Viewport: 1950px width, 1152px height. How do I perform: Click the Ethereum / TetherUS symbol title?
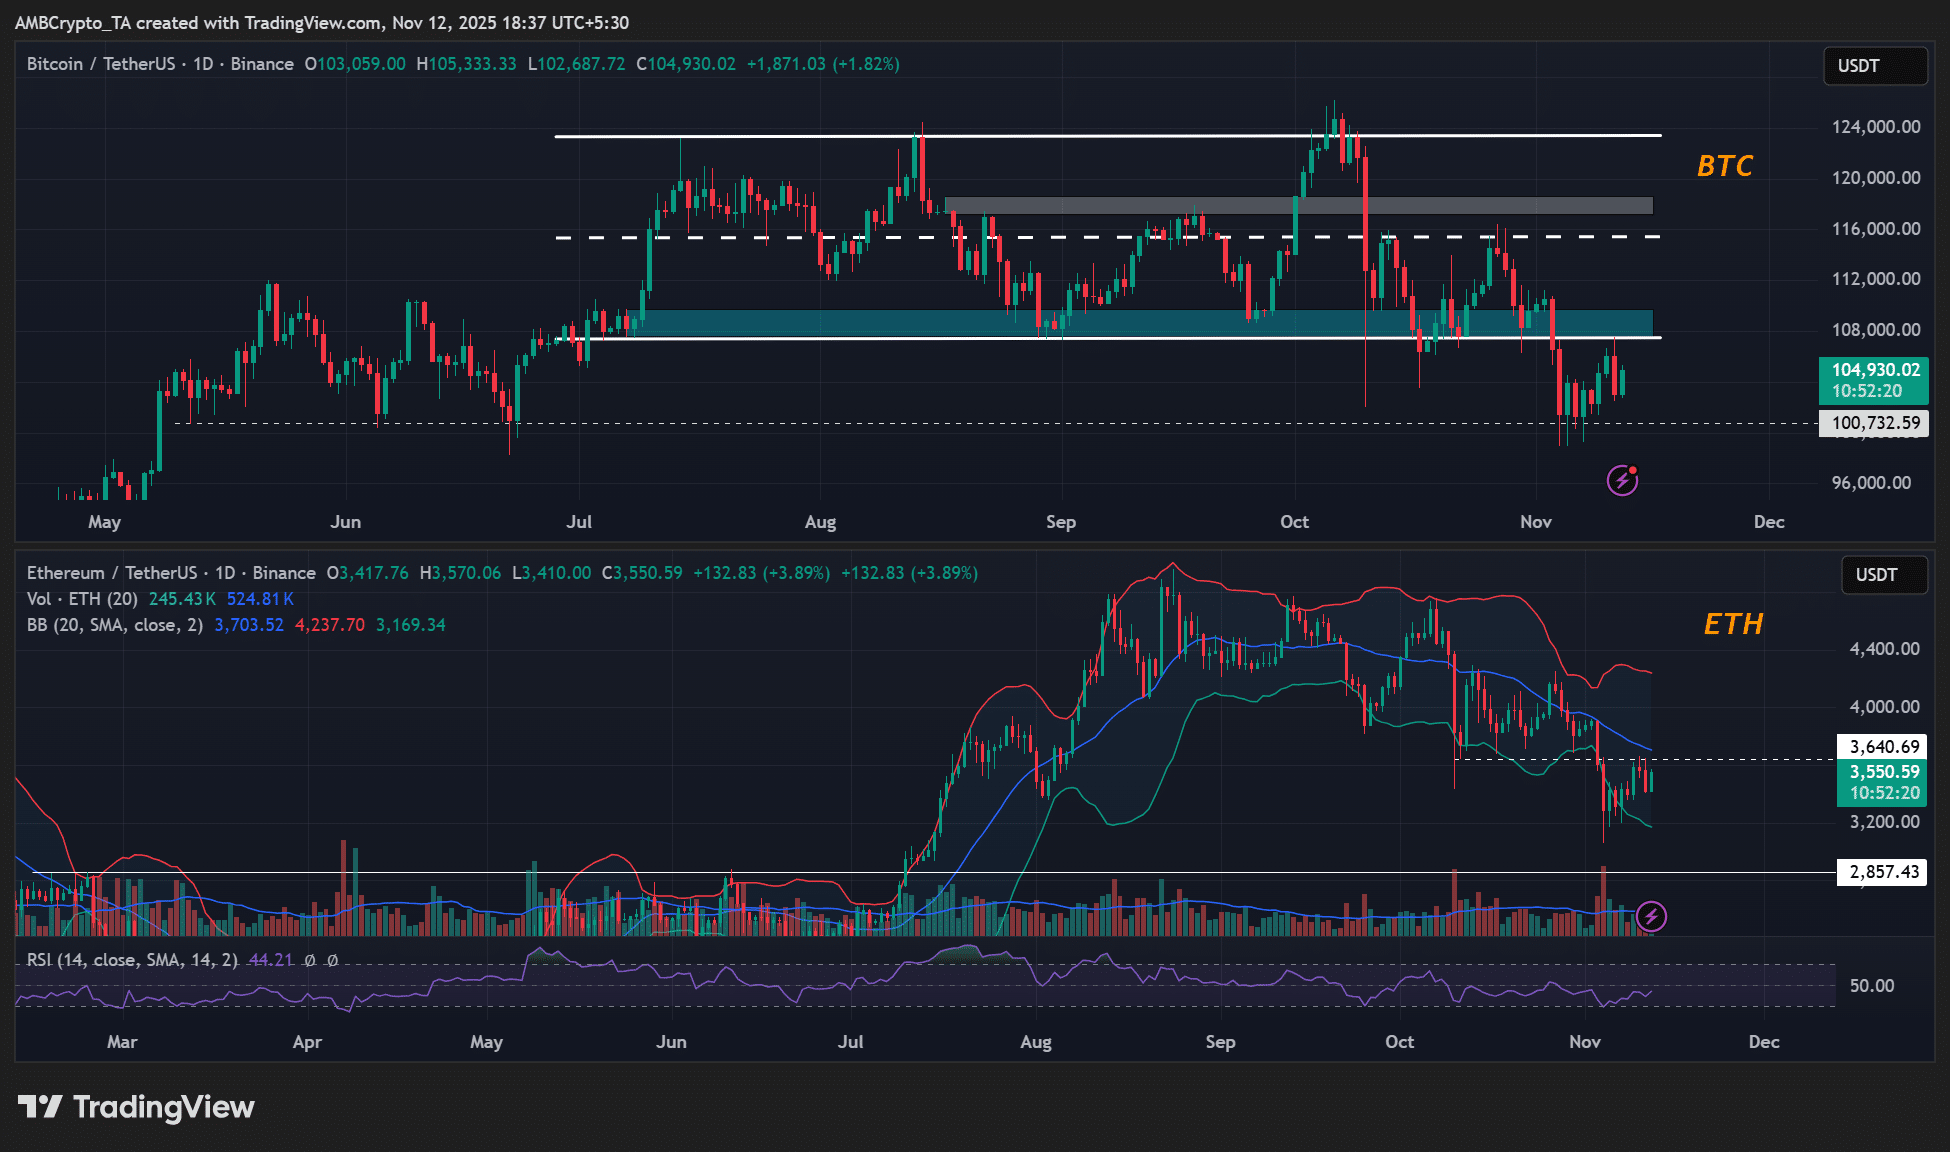[111, 573]
